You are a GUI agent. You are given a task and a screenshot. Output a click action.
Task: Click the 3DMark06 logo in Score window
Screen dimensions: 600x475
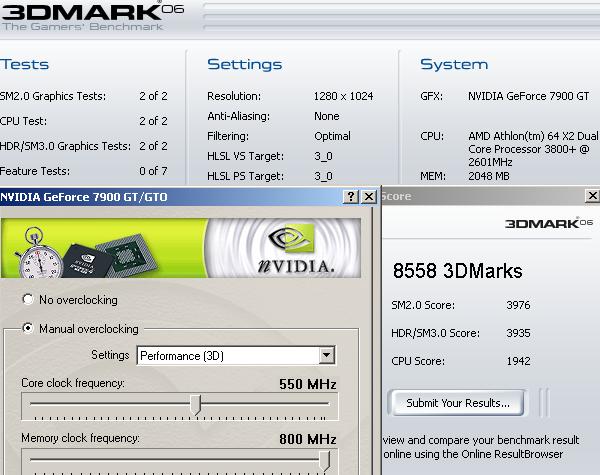coord(549,223)
